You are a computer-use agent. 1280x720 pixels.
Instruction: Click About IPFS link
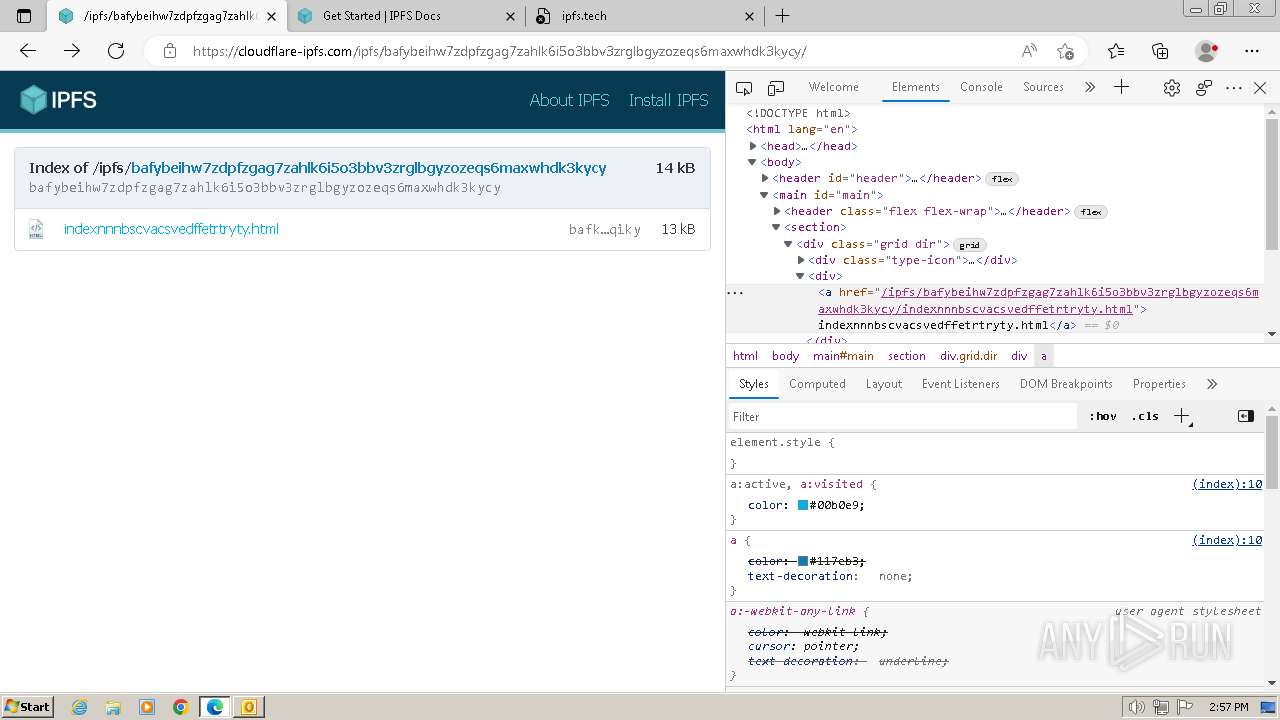(x=569, y=100)
